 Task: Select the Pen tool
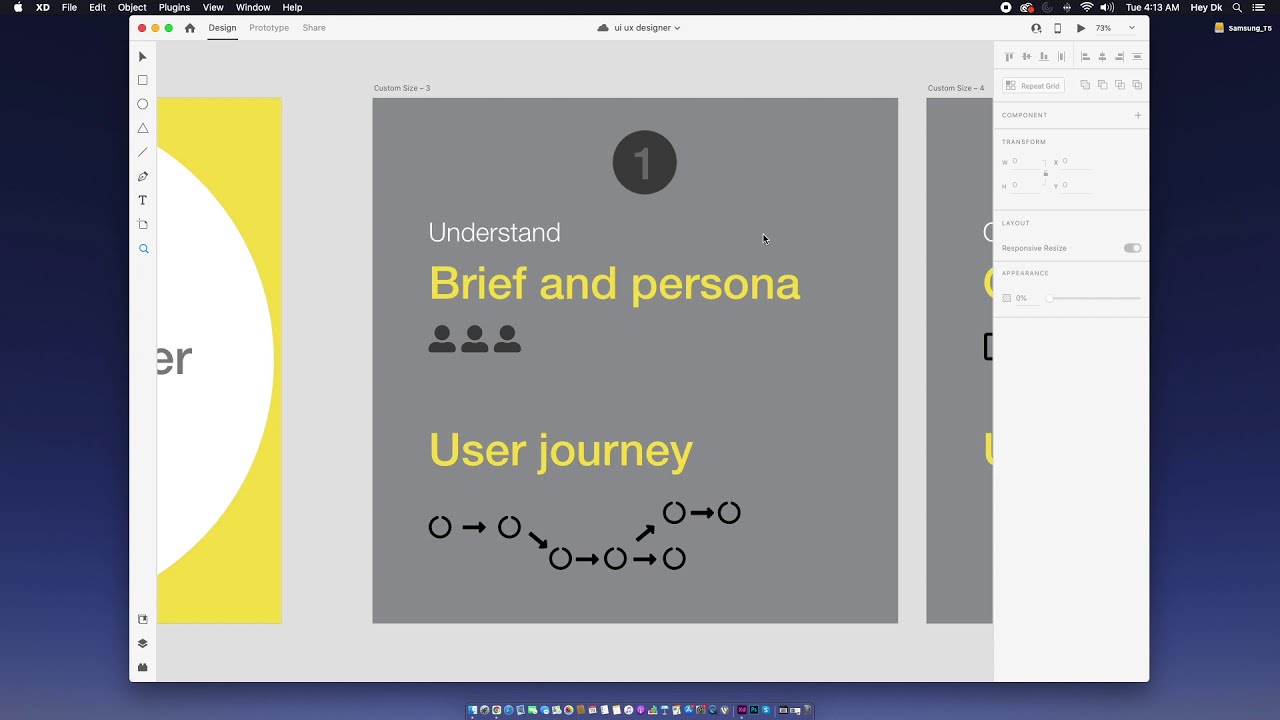[x=143, y=176]
